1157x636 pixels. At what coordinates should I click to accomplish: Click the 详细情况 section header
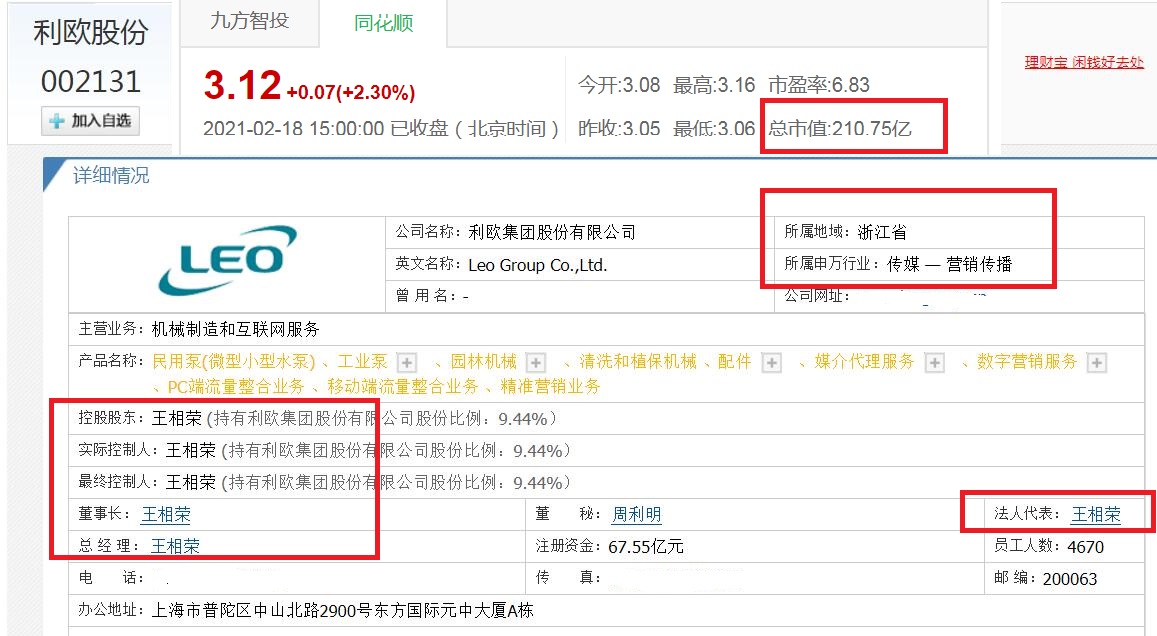point(111,176)
